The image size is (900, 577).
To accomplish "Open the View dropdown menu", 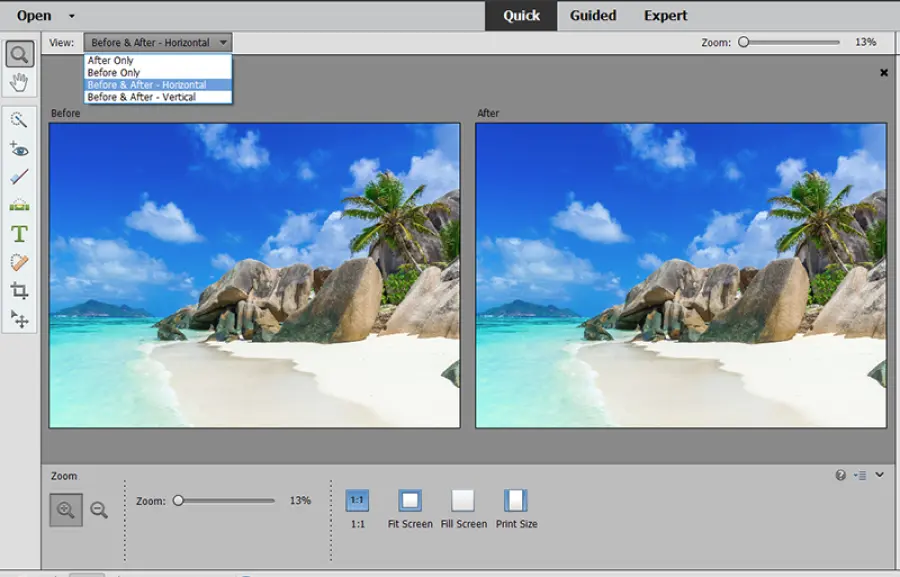I will (x=155, y=42).
